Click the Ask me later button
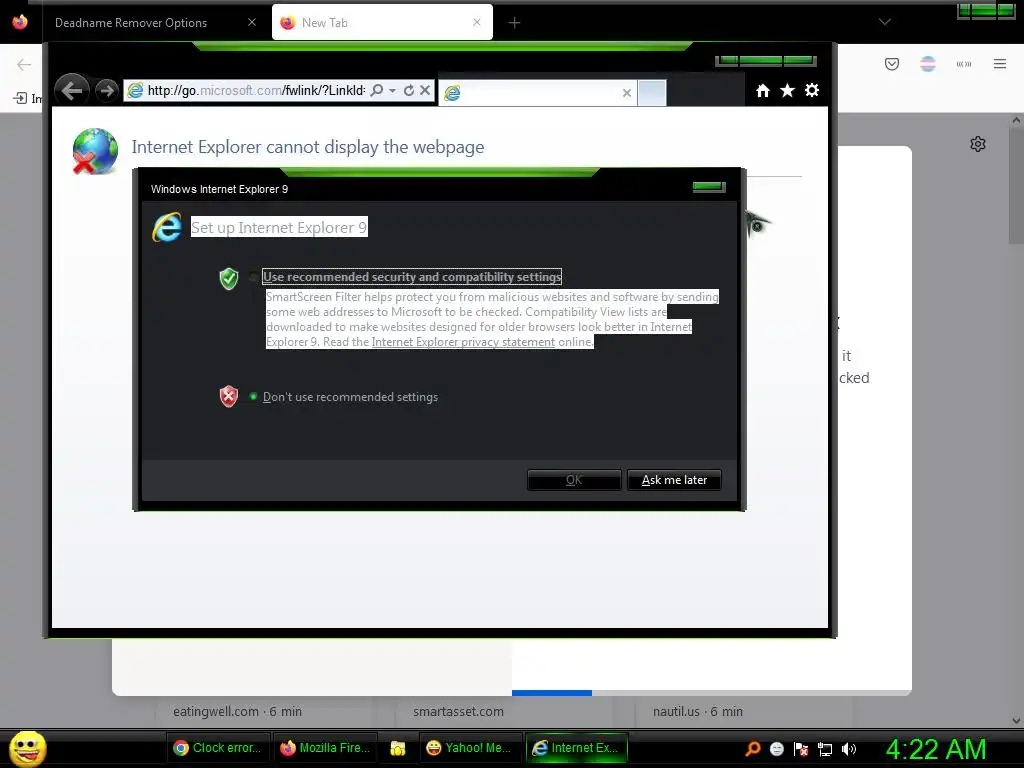Viewport: 1024px width, 768px height. coord(674,480)
